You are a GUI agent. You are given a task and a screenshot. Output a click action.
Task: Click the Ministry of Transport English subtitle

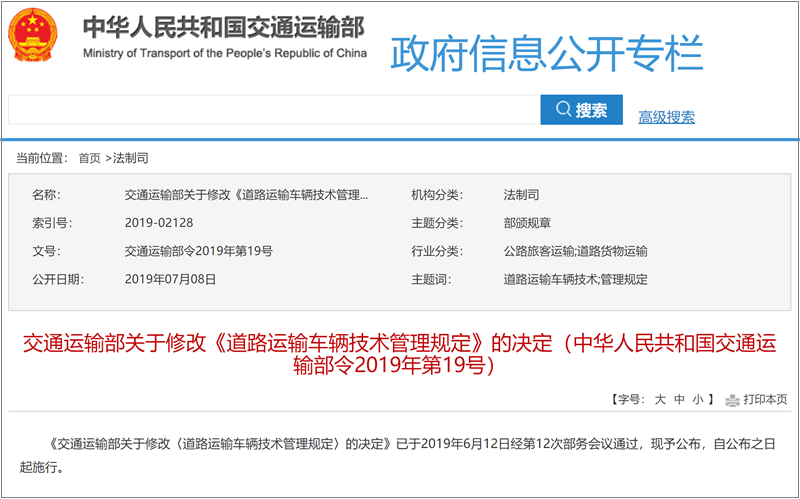224,53
